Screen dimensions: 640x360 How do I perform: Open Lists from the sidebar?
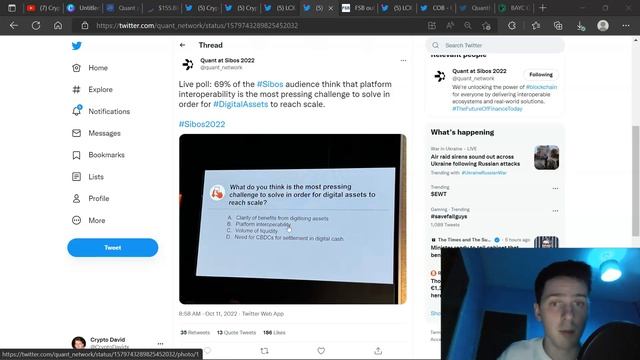point(88,177)
